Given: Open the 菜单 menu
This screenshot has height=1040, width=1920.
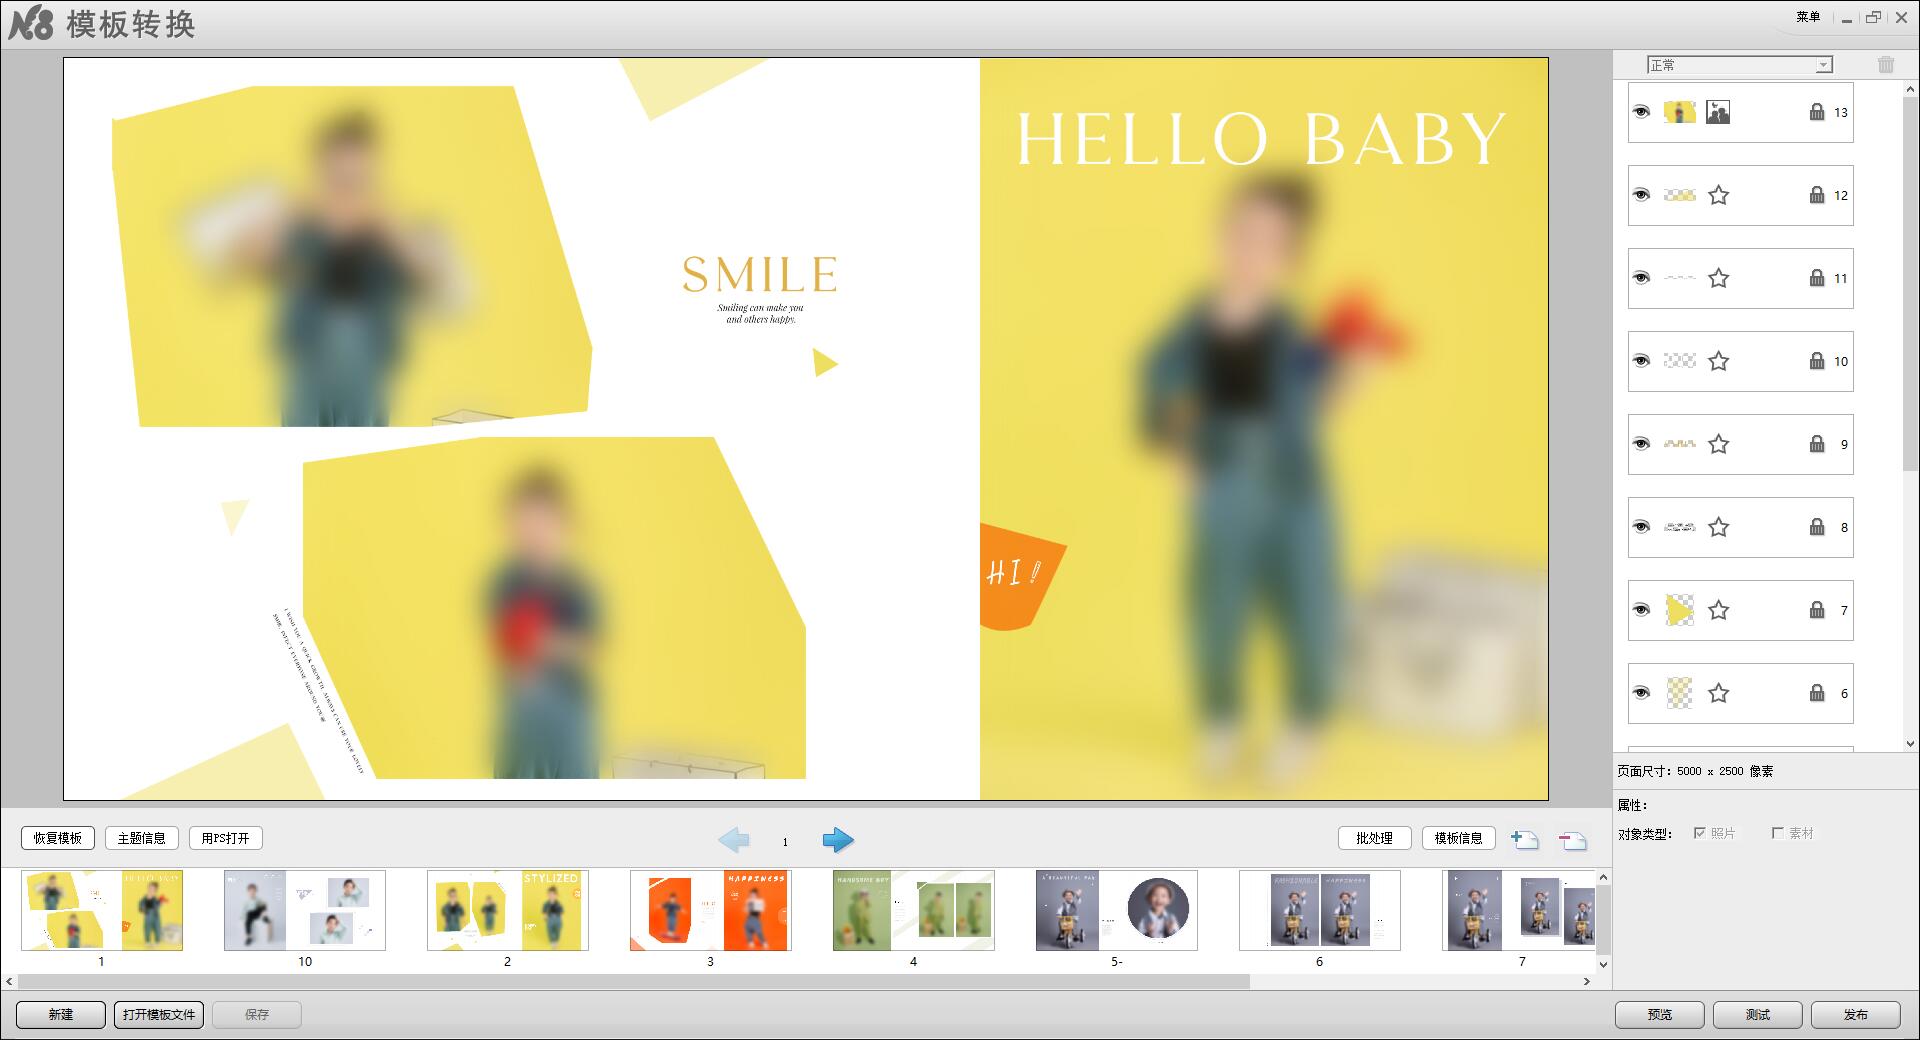Looking at the screenshot, I should coord(1808,17).
